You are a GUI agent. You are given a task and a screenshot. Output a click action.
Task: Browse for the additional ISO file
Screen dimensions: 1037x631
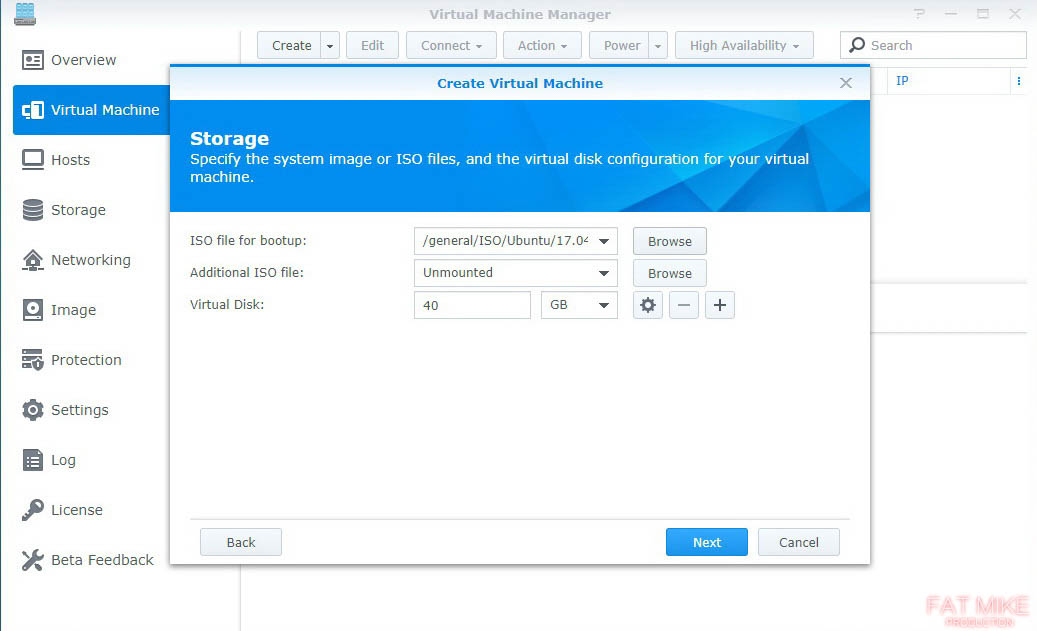(669, 273)
